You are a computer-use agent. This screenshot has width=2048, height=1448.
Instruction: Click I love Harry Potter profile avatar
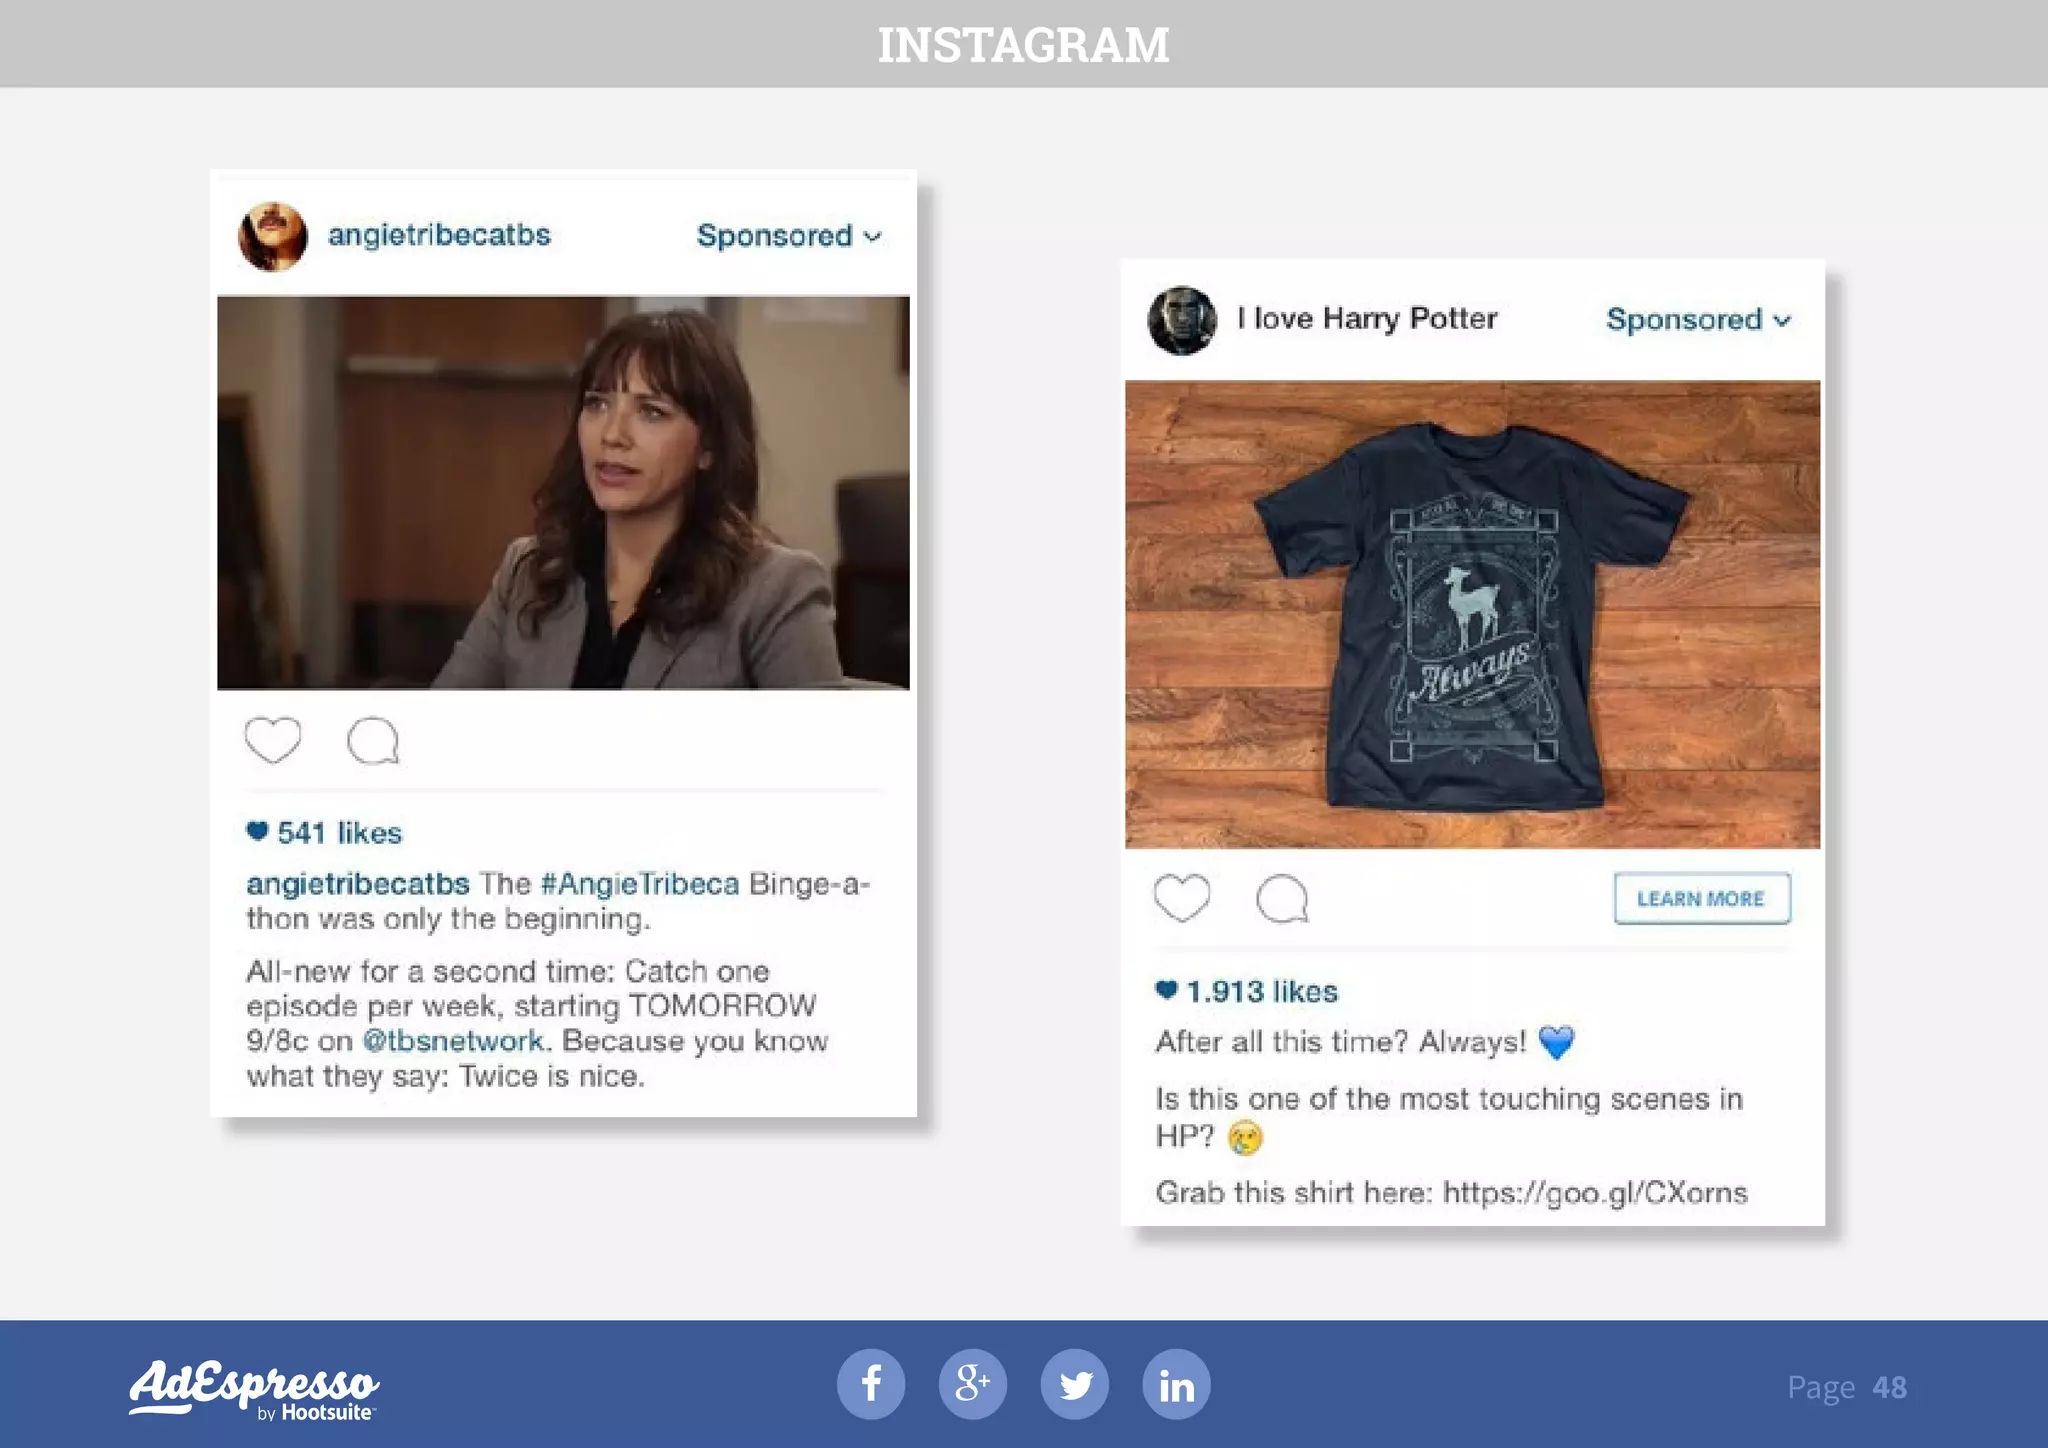click(1182, 321)
